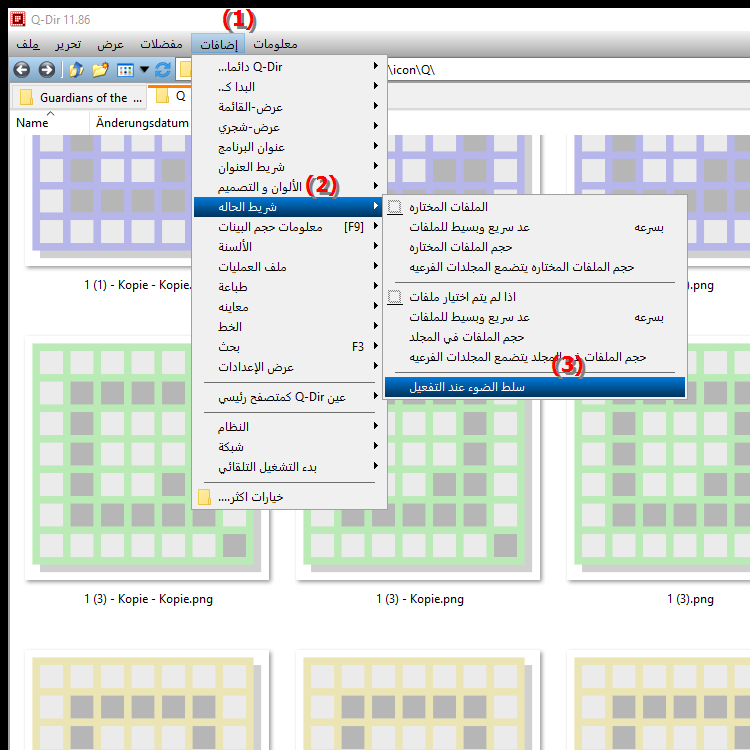This screenshot has width=750, height=750.
Task: Open the معاينه submenu
Action: [x=289, y=307]
